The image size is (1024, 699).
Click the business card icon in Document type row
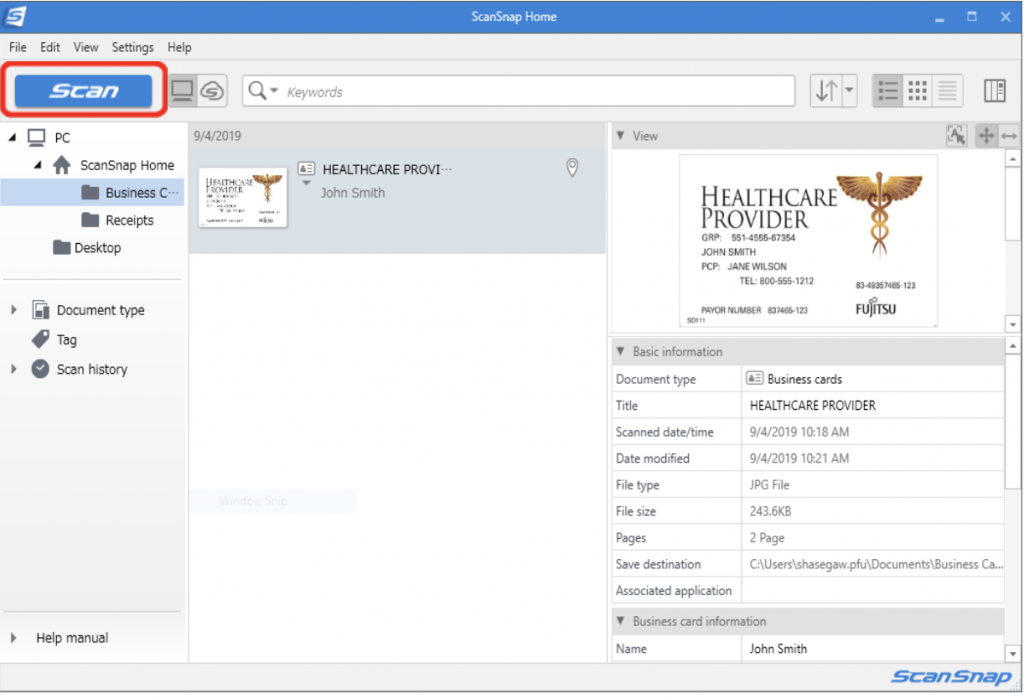[755, 378]
